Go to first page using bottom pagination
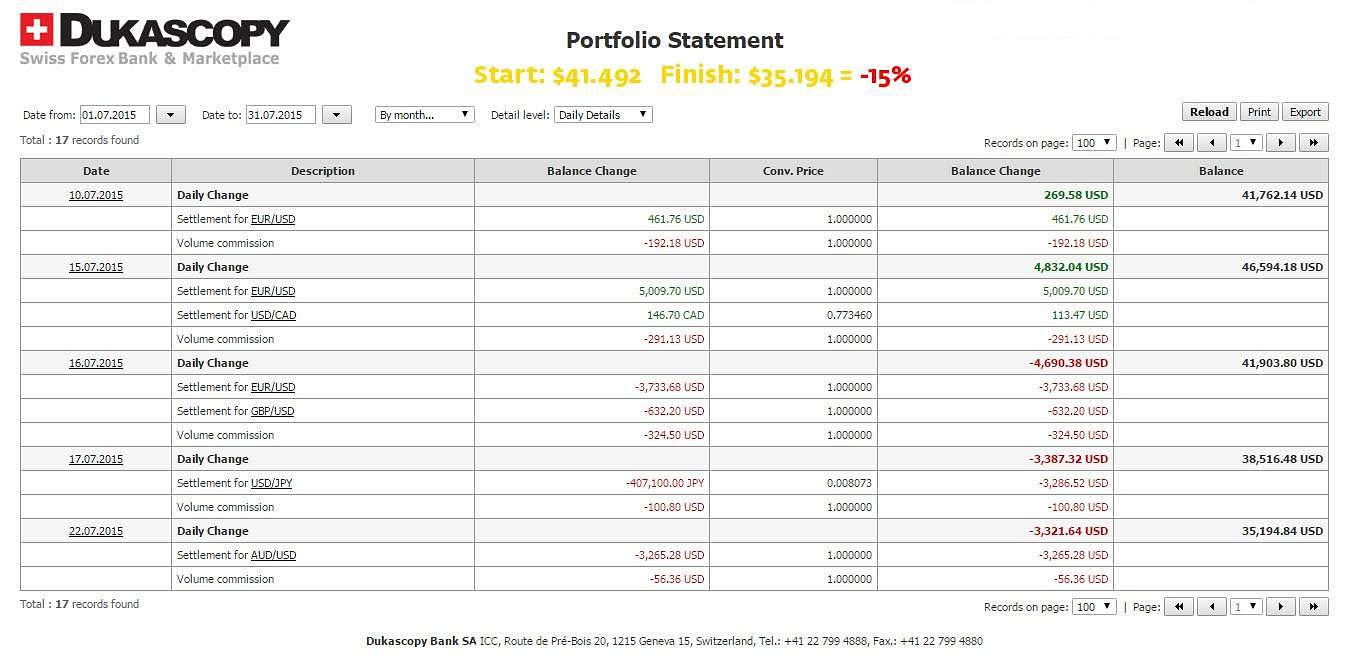 tap(1179, 607)
